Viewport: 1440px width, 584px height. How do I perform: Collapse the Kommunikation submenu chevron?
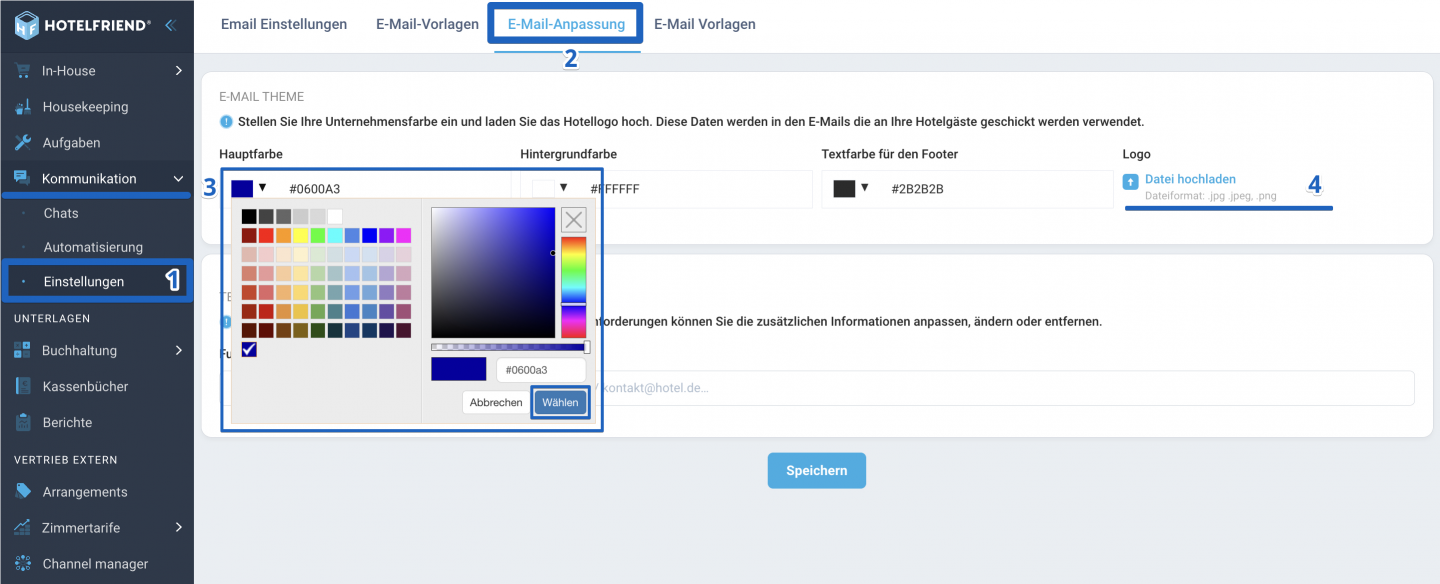coord(179,179)
